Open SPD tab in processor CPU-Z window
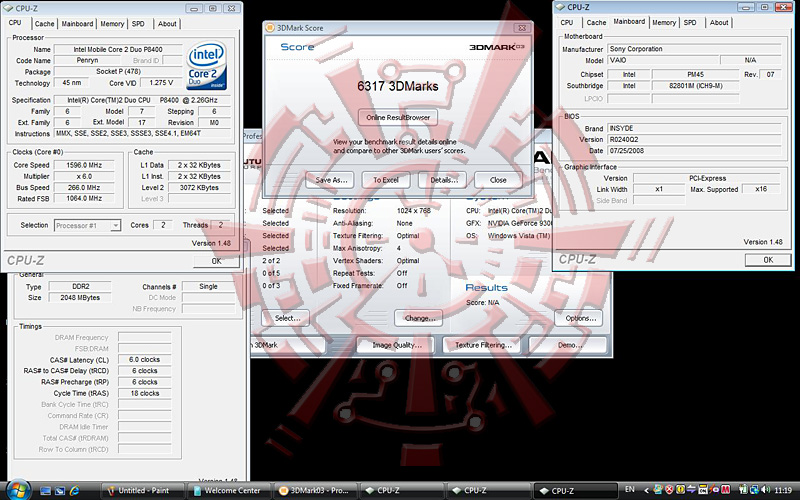Screen dimensions: 800x500 tap(138, 23)
